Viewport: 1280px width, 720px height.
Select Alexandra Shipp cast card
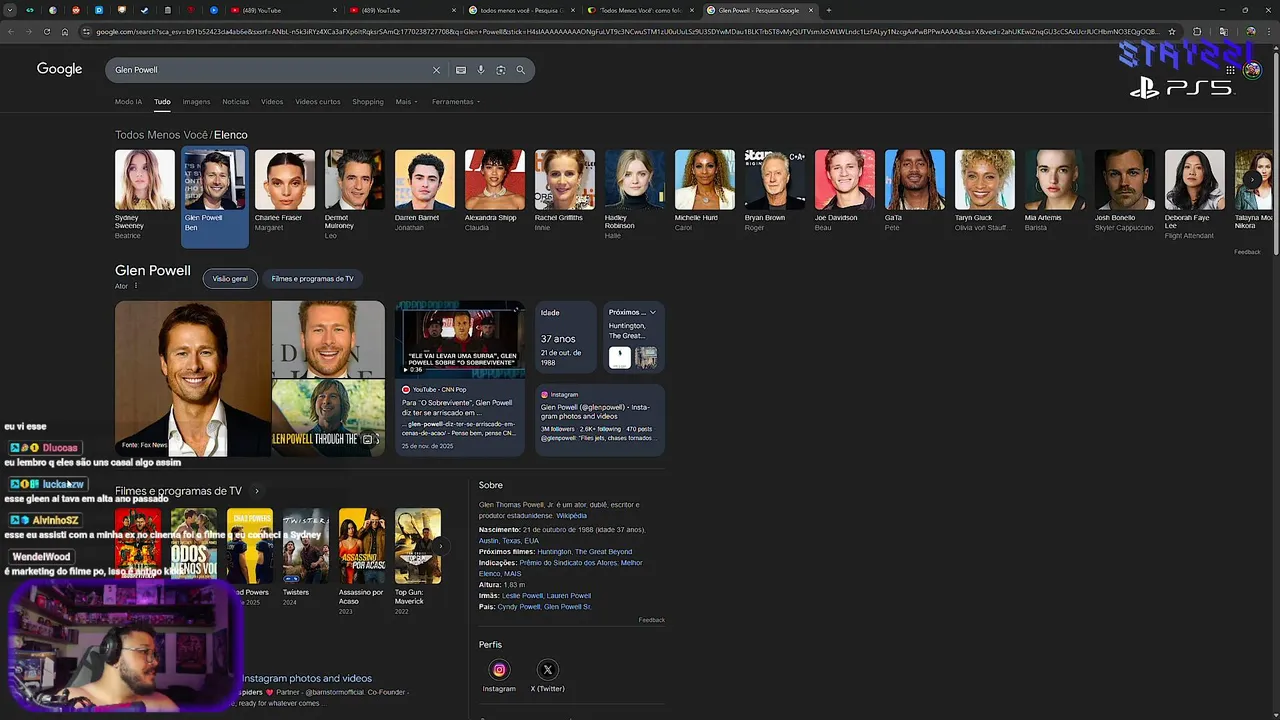[x=495, y=192]
